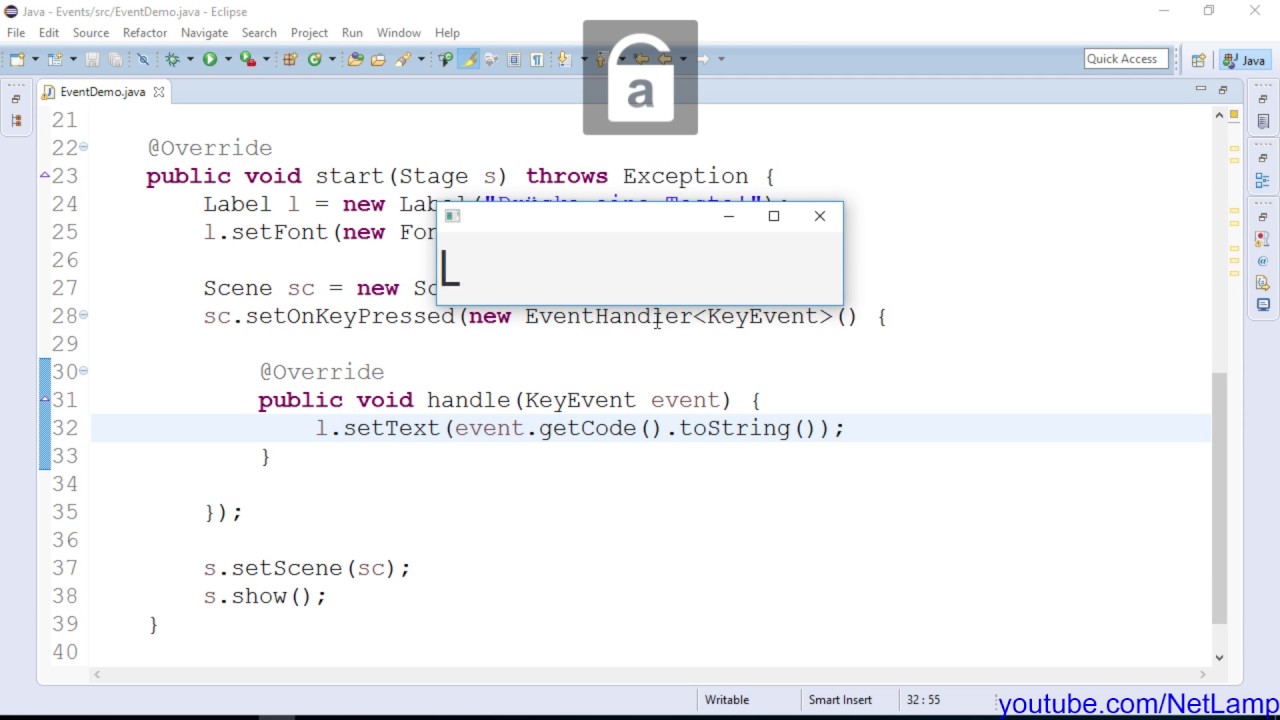Open the Project menu
The height and width of the screenshot is (720, 1280).
tap(309, 33)
